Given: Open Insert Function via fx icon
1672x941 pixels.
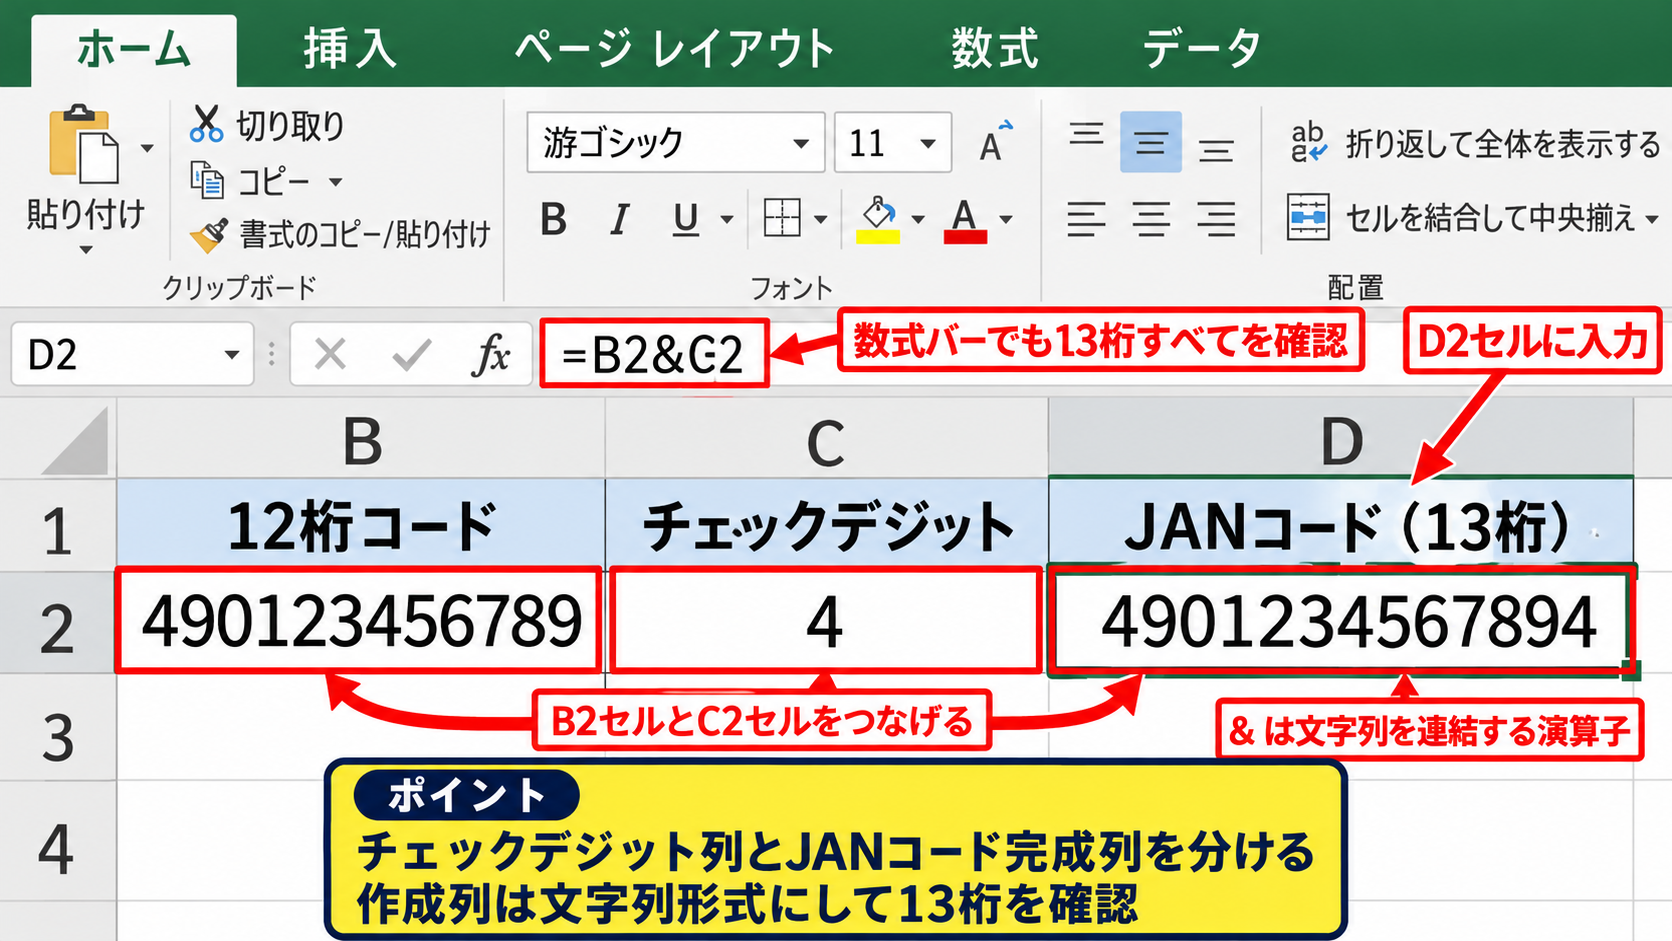Looking at the screenshot, I should pos(490,354).
